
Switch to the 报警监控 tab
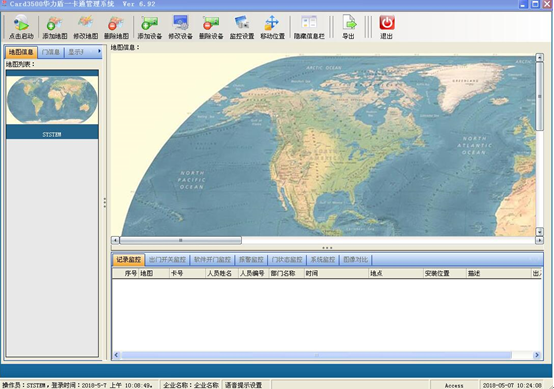coord(251,260)
